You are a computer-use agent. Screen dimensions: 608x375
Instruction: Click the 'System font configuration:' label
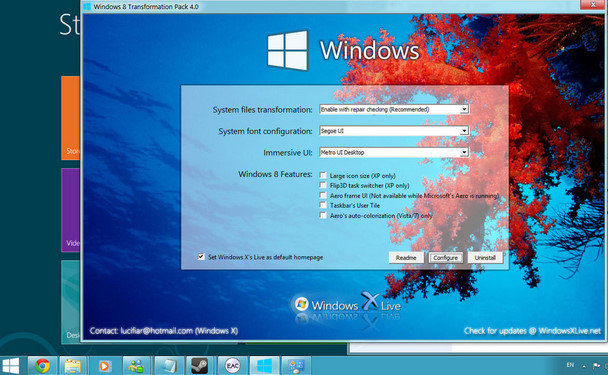point(265,131)
